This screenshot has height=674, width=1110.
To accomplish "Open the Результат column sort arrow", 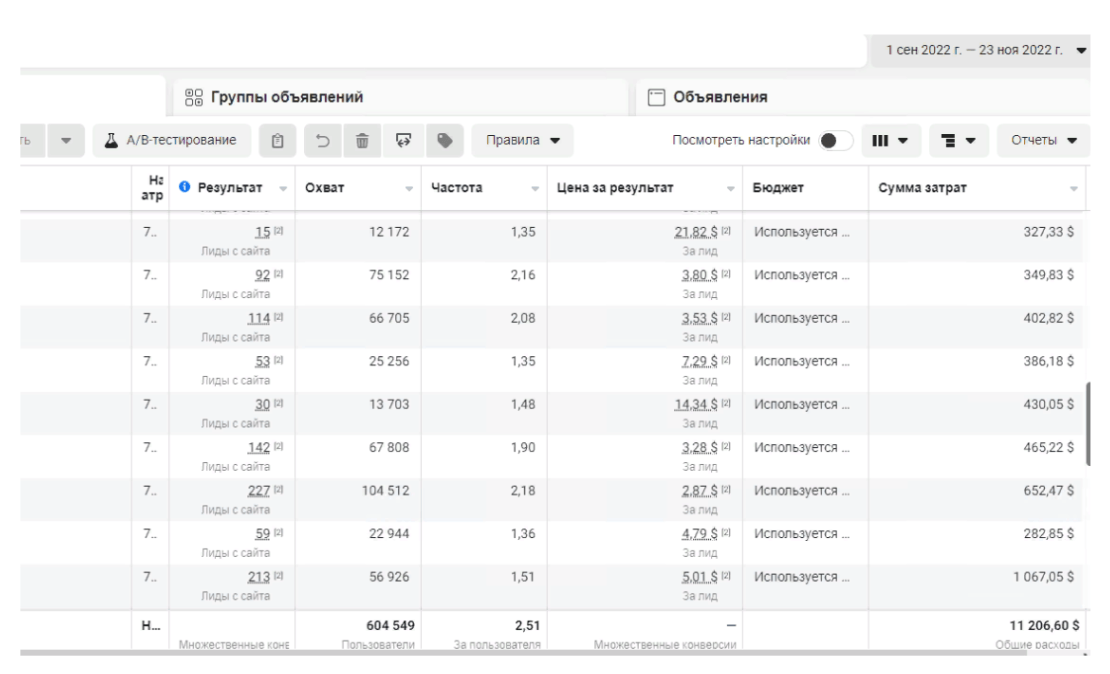I will click(x=283, y=188).
